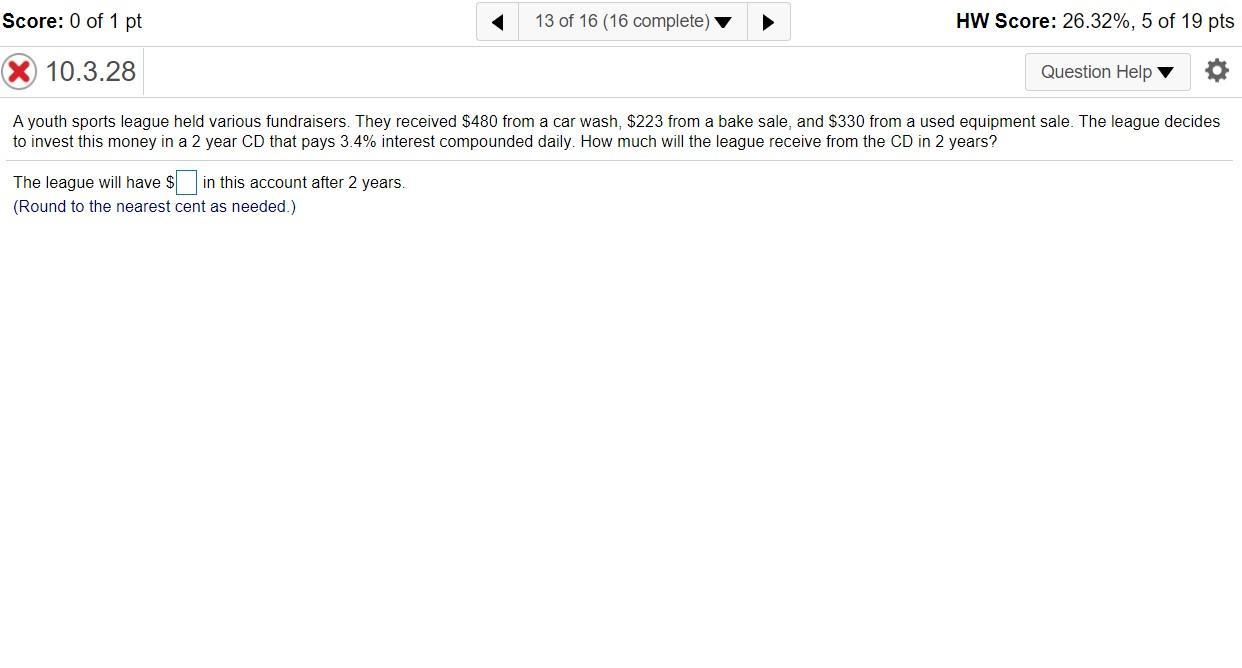Click the 'Score: 0 of 1 pt' text
The height and width of the screenshot is (668, 1242).
[72, 21]
